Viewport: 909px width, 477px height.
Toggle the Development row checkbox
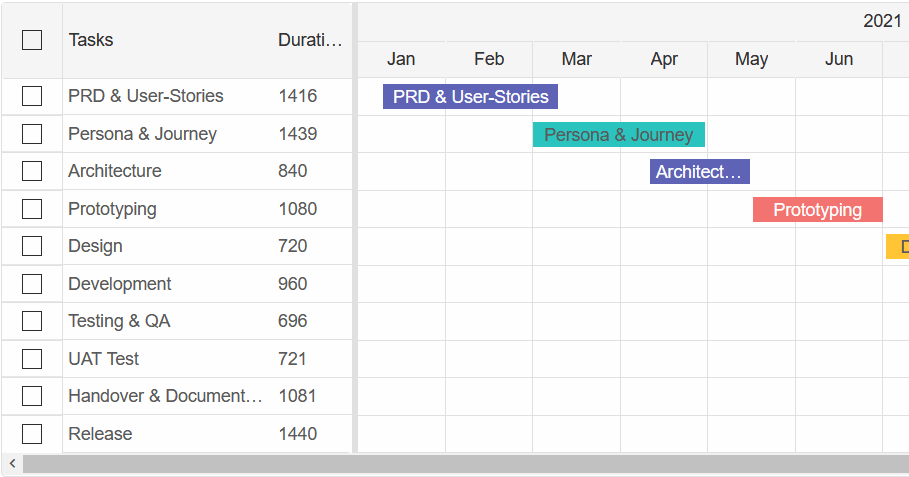click(x=32, y=284)
